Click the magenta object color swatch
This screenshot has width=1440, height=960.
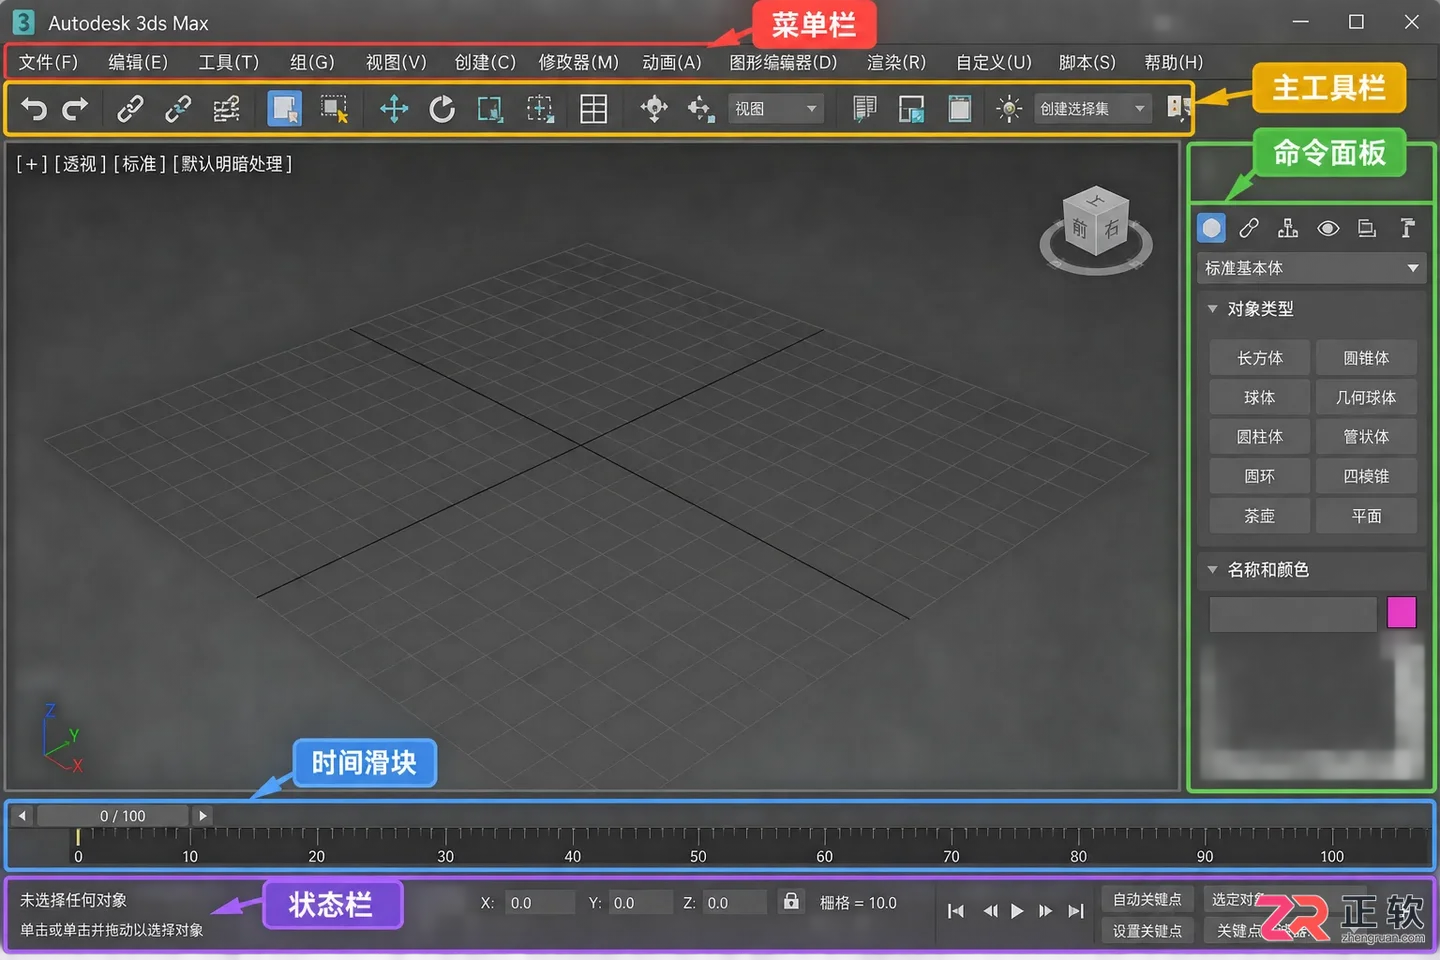tap(1402, 612)
